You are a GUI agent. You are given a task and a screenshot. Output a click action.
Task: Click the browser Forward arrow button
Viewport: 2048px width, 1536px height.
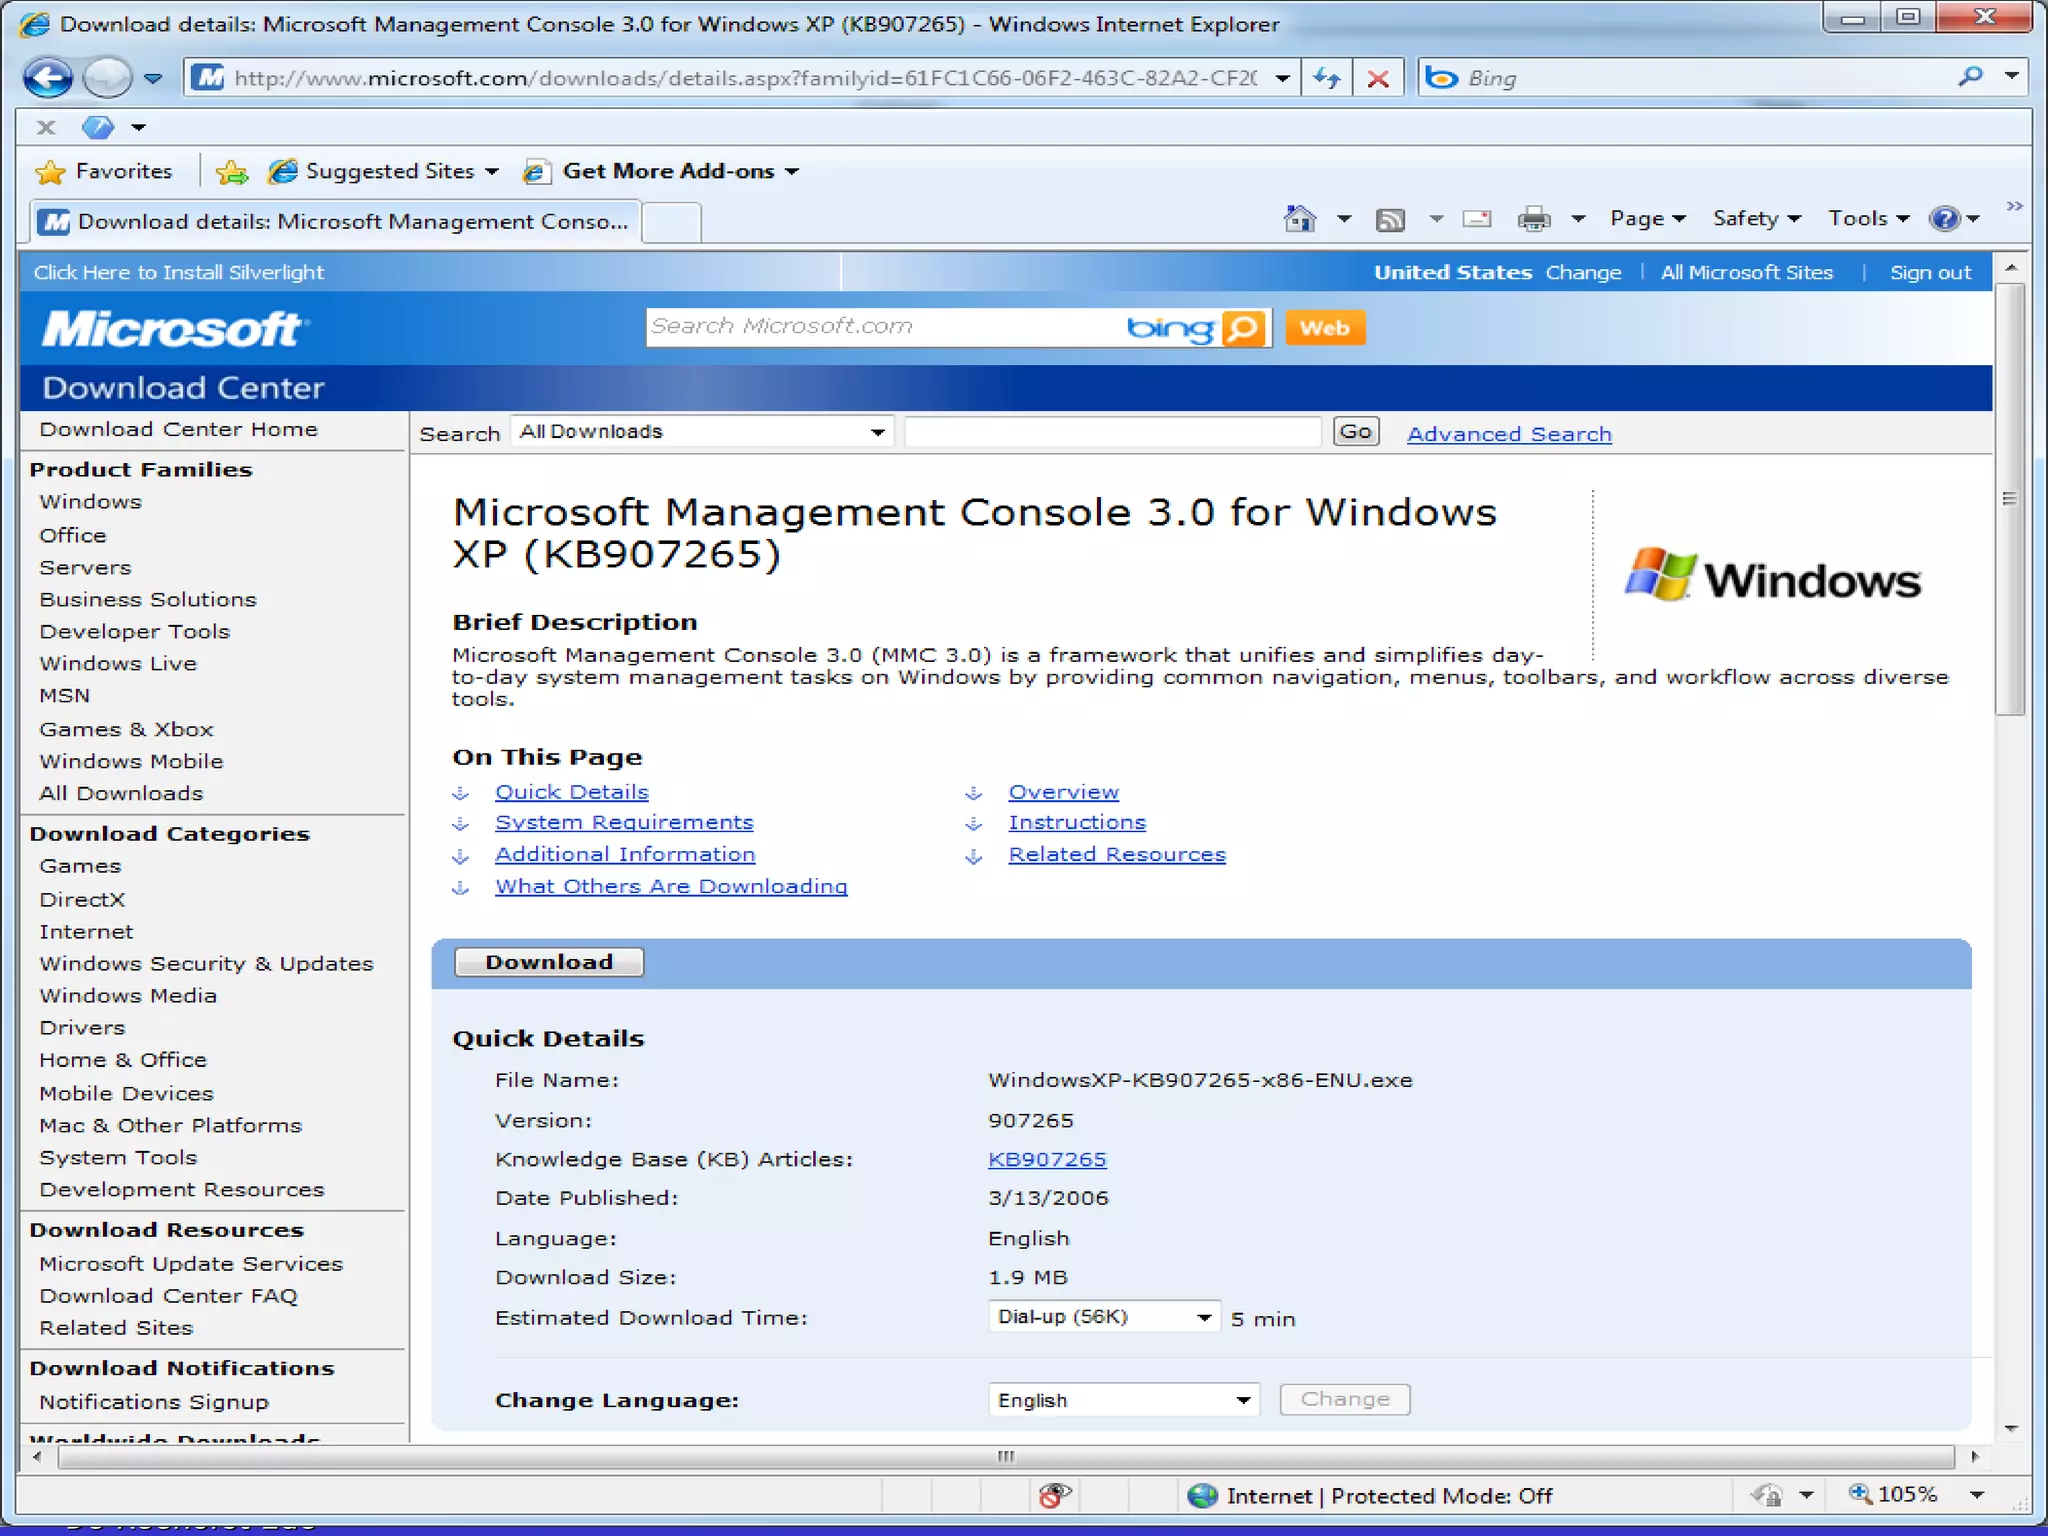[107, 77]
